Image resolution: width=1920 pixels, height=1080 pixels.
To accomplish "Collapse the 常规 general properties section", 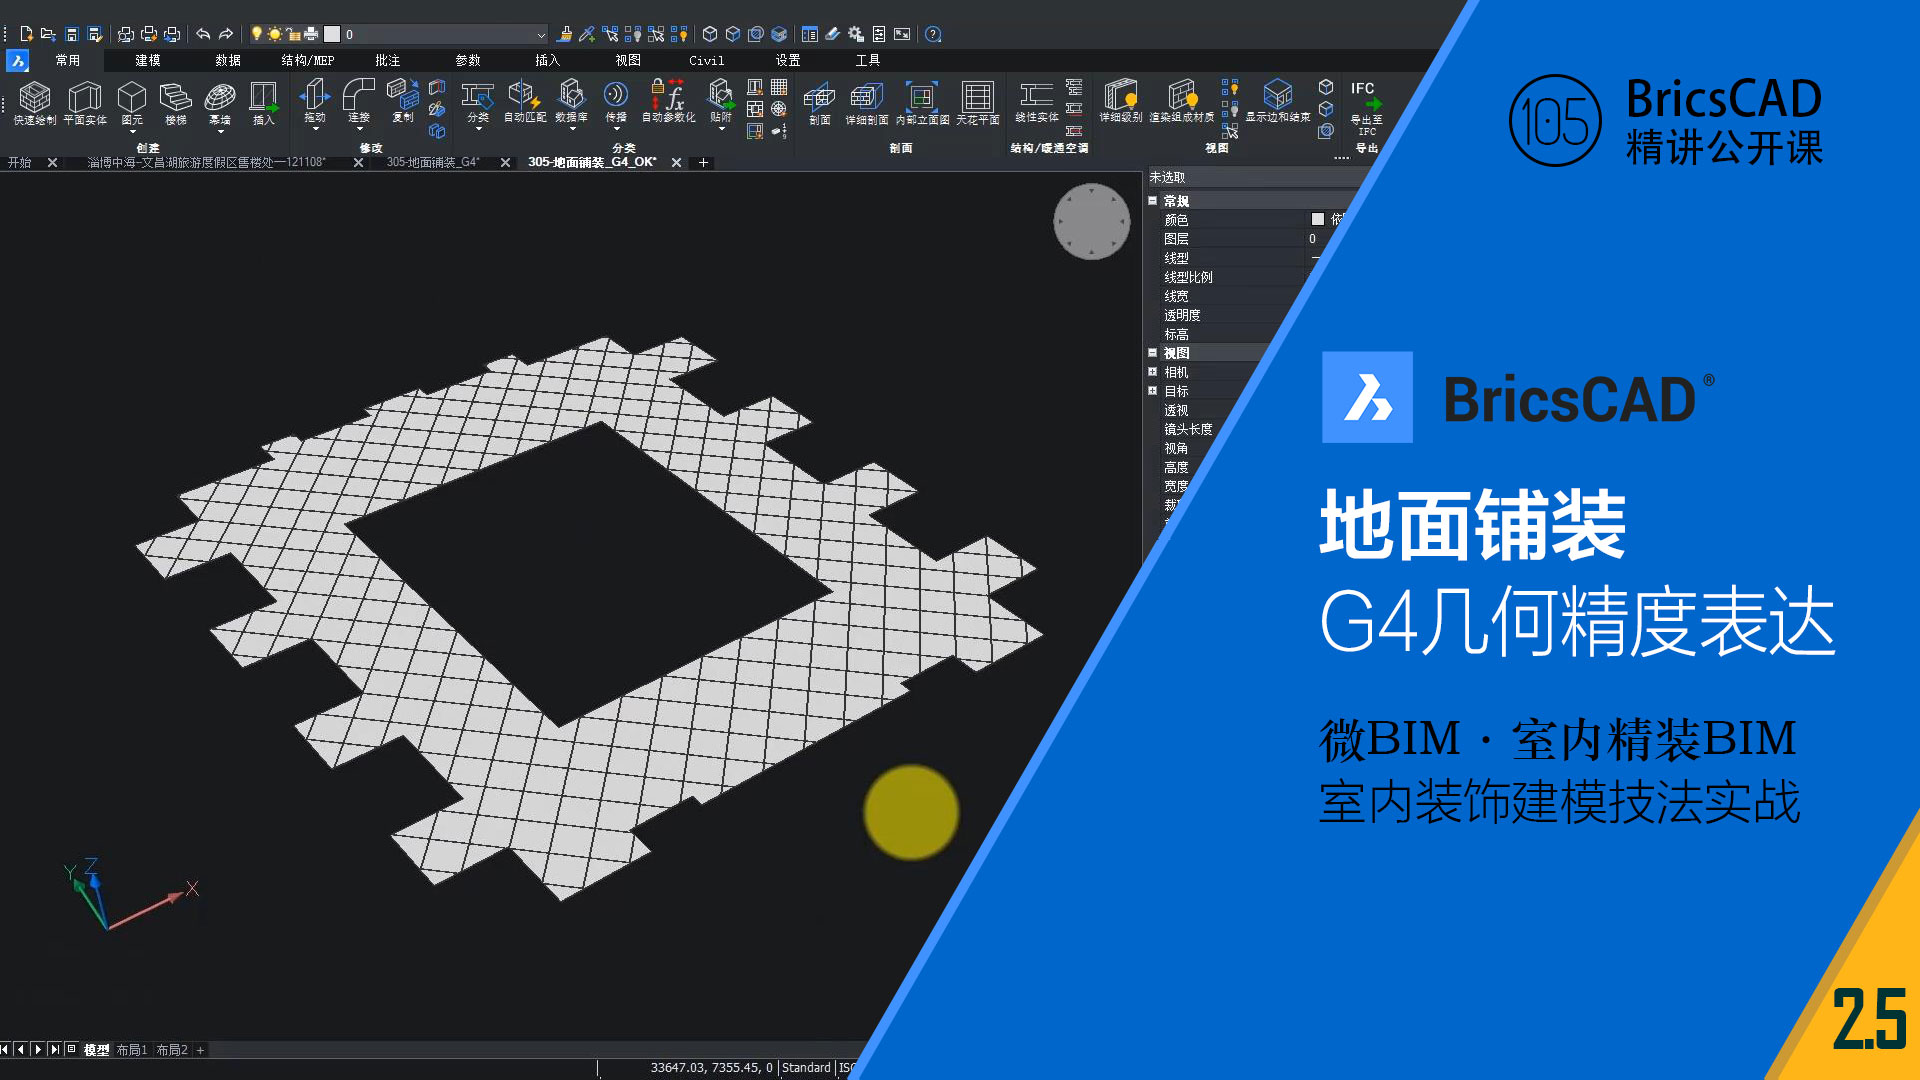I will pyautogui.click(x=1152, y=201).
